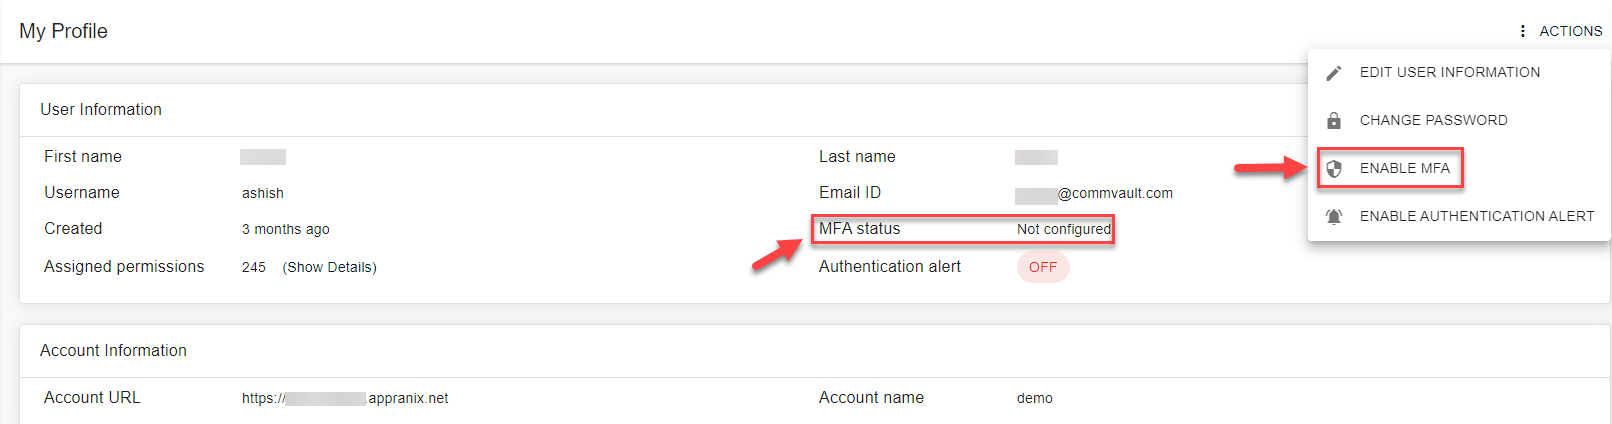Click the MFA status Not configured value
The width and height of the screenshot is (1612, 424).
coord(1063,229)
